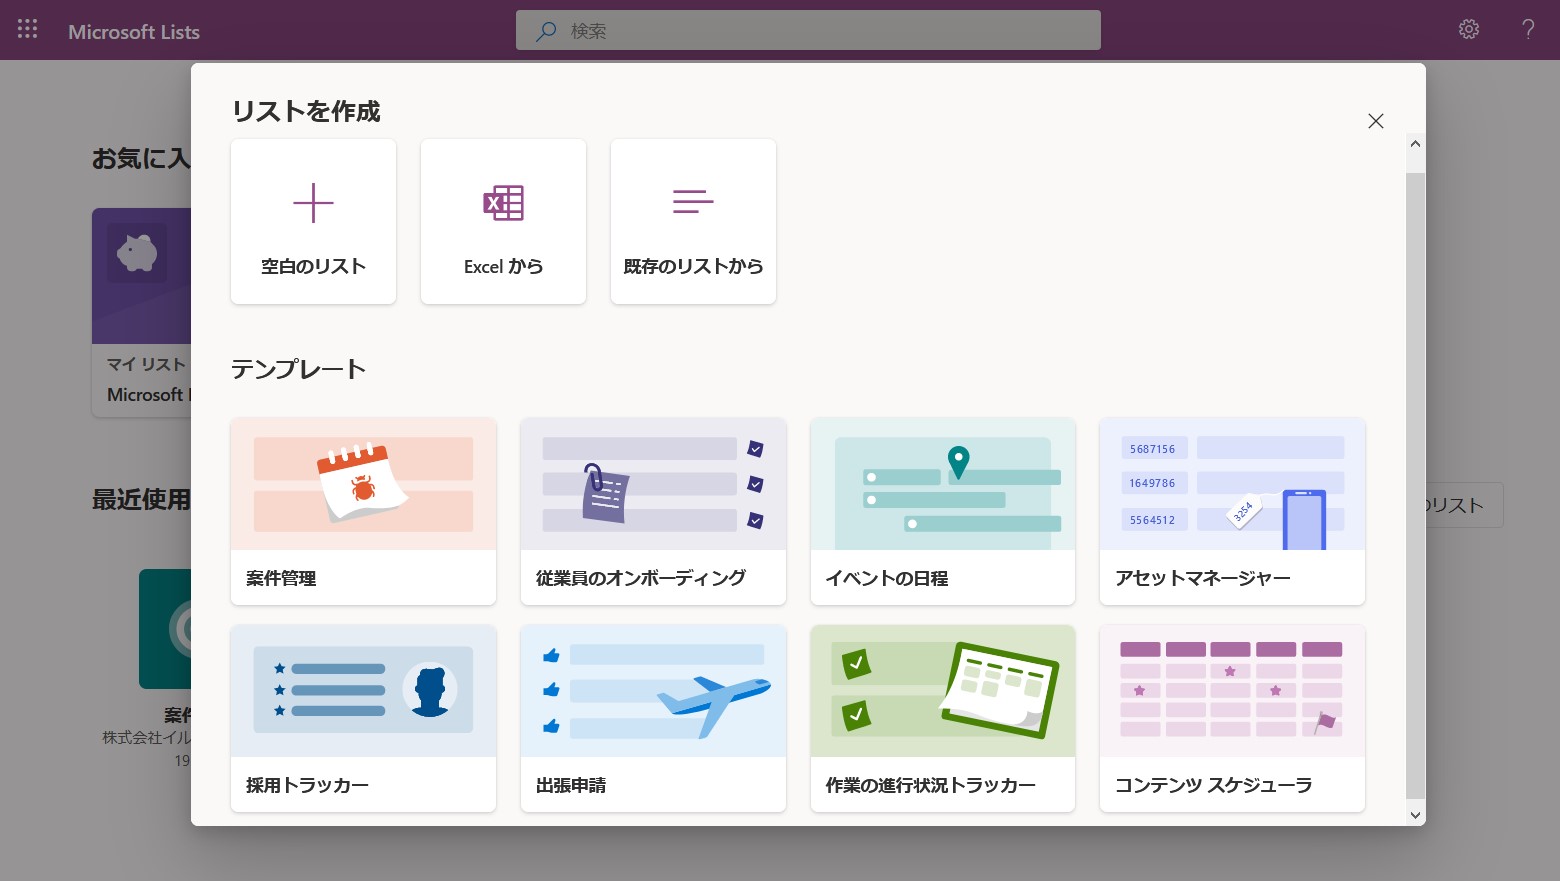Open settings gear in header
Image resolution: width=1560 pixels, height=881 pixels.
(x=1469, y=30)
